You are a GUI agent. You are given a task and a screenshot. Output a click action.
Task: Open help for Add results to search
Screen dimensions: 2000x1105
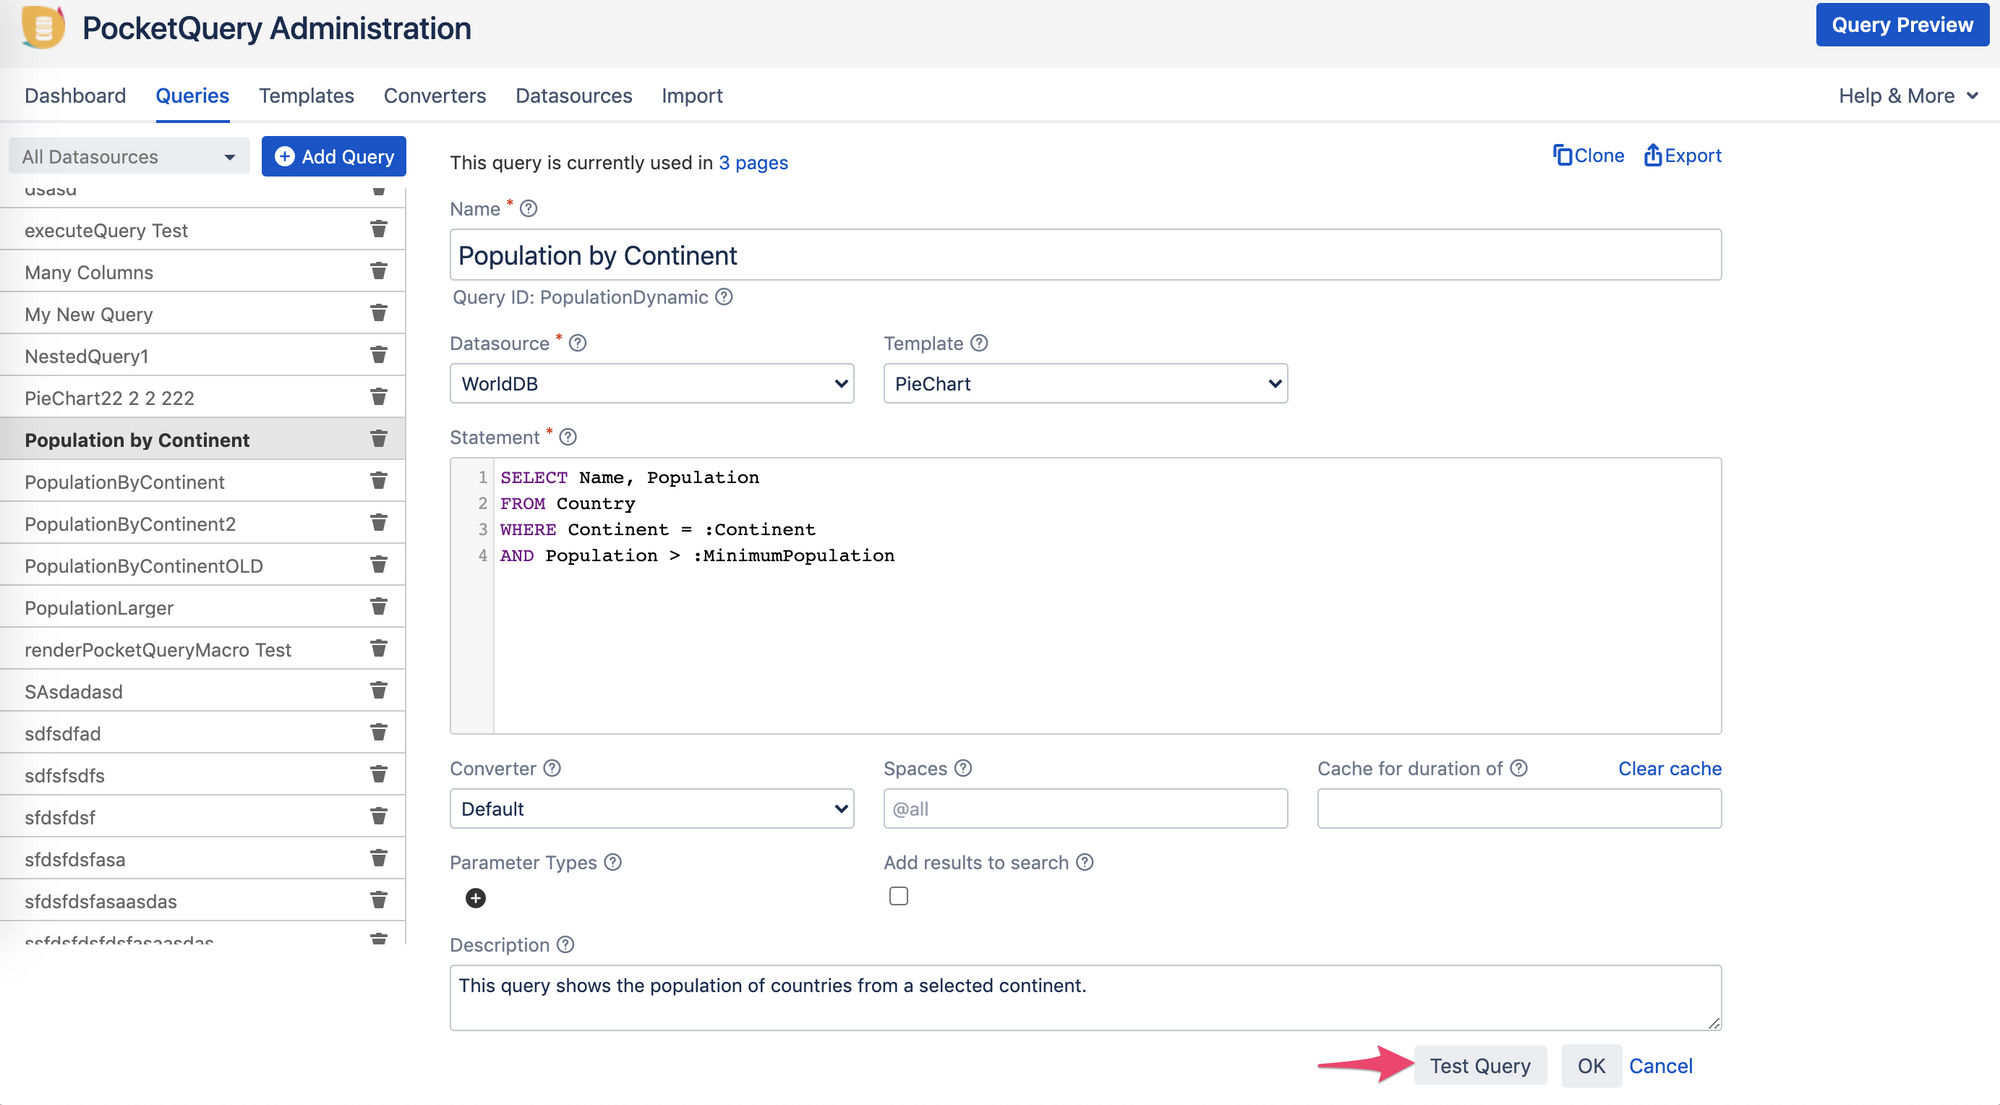[x=1085, y=862]
